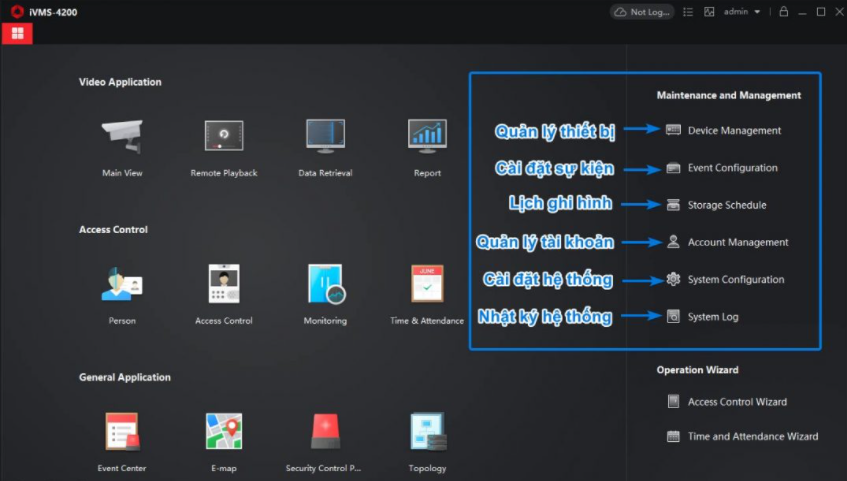Click Device Management icon
The height and width of the screenshot is (481, 847).
(x=673, y=130)
